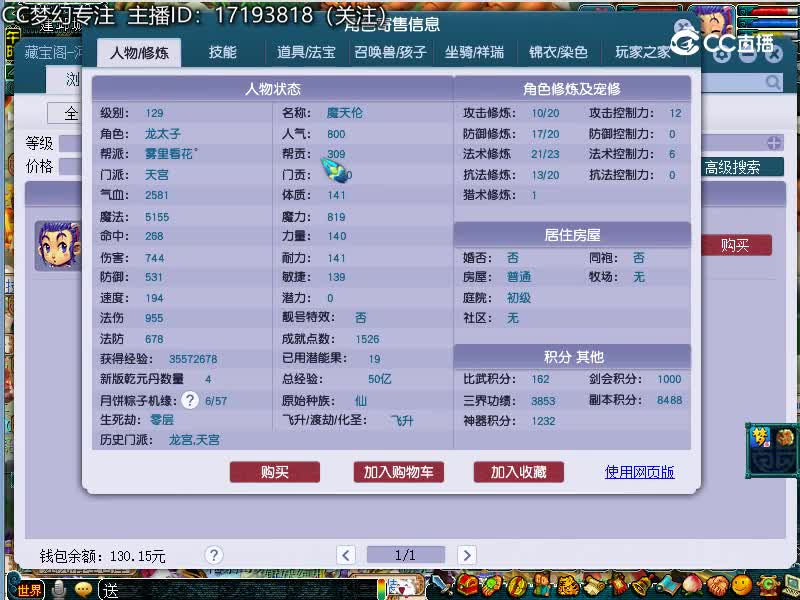Image resolution: width=800 pixels, height=600 pixels.
Task: Click the 庭院 value 初级
Action: (519, 298)
